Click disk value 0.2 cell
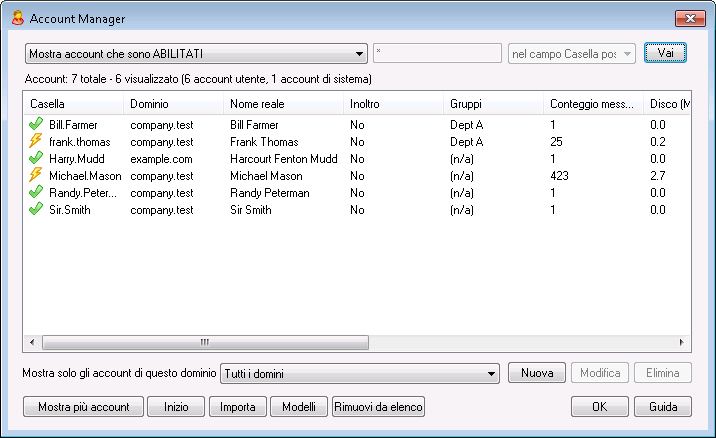The height and width of the screenshot is (438, 716). click(658, 142)
